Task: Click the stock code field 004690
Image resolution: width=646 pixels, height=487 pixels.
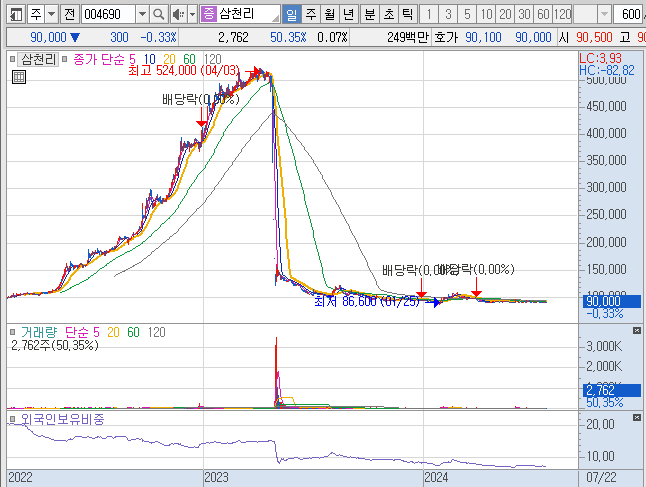Action: [108, 14]
